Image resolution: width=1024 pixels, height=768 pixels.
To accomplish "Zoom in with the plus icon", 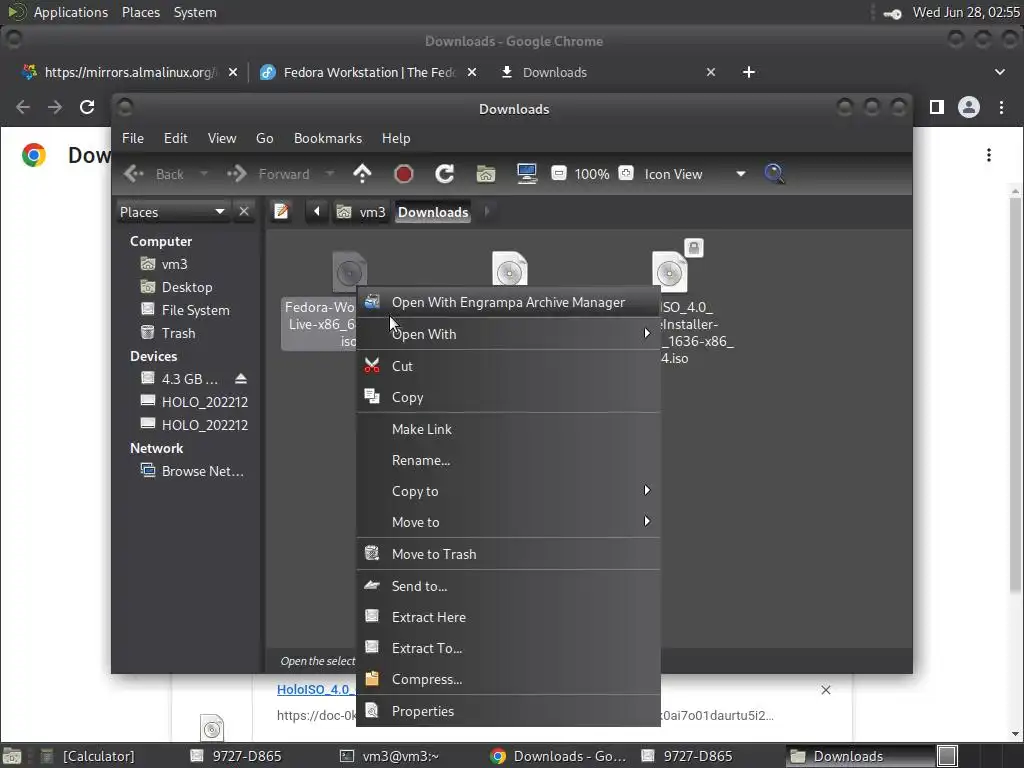I will [x=626, y=173].
